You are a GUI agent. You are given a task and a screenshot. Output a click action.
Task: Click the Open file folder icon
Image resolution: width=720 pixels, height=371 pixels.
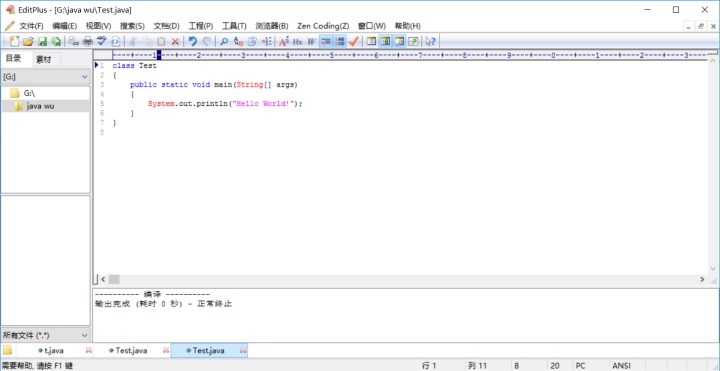[28, 41]
